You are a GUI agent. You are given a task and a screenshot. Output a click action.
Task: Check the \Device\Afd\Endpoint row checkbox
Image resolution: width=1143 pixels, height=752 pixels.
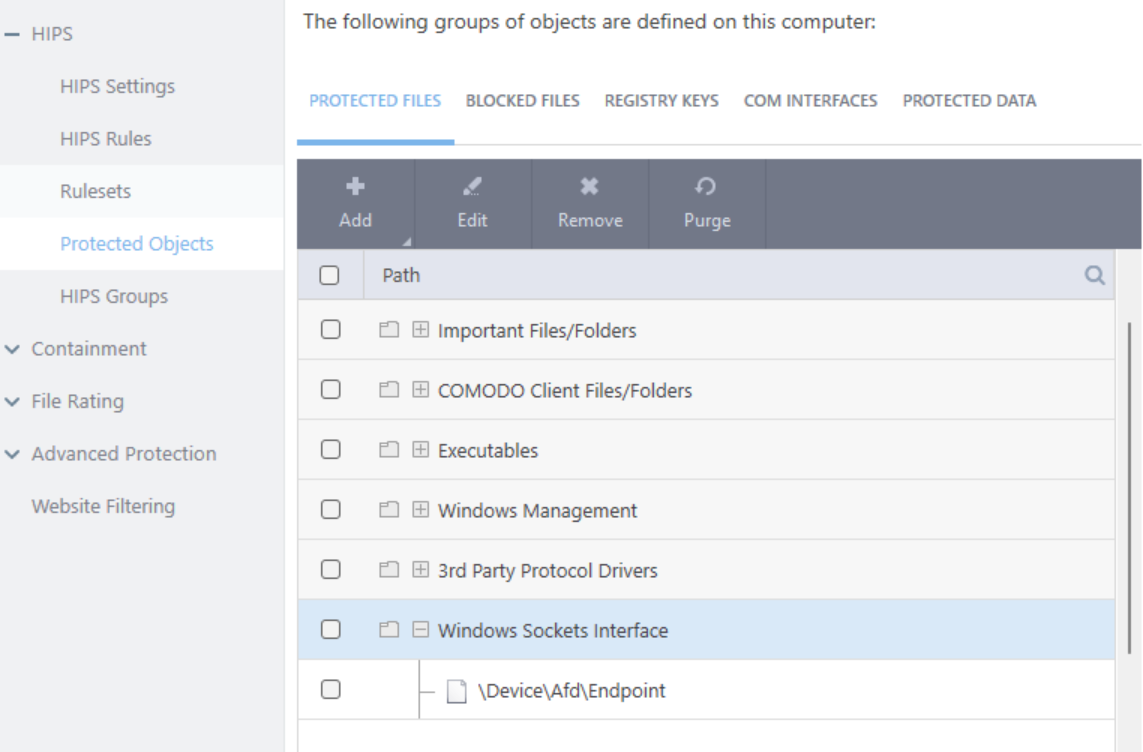pyautogui.click(x=330, y=690)
